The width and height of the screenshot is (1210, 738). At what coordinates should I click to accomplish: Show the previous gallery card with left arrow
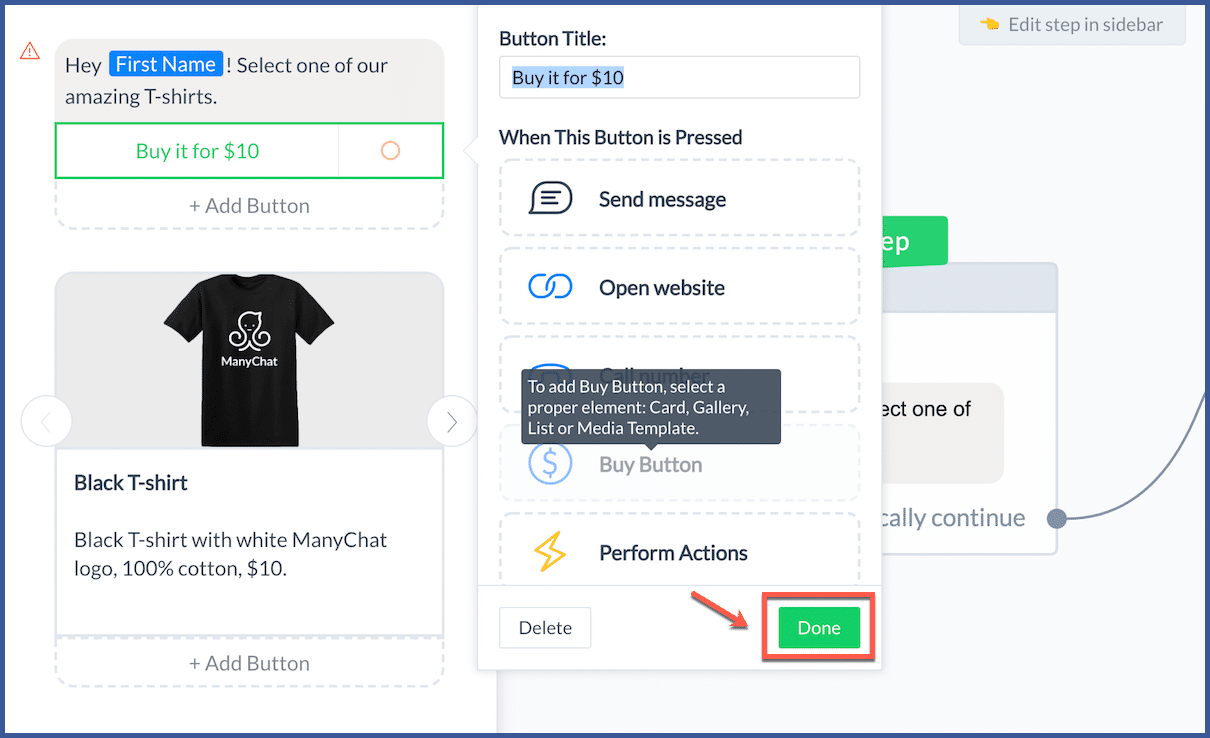point(46,421)
